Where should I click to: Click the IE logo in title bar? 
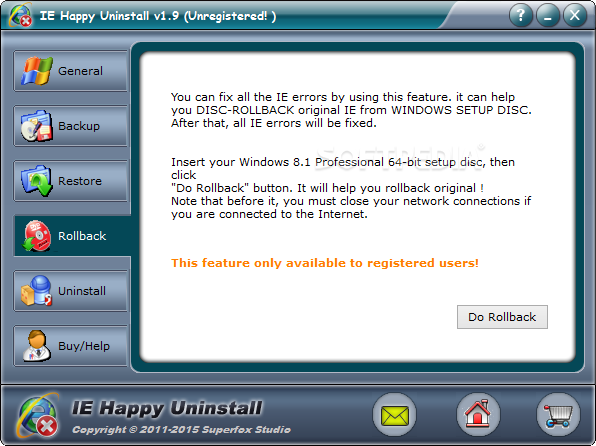21,16
